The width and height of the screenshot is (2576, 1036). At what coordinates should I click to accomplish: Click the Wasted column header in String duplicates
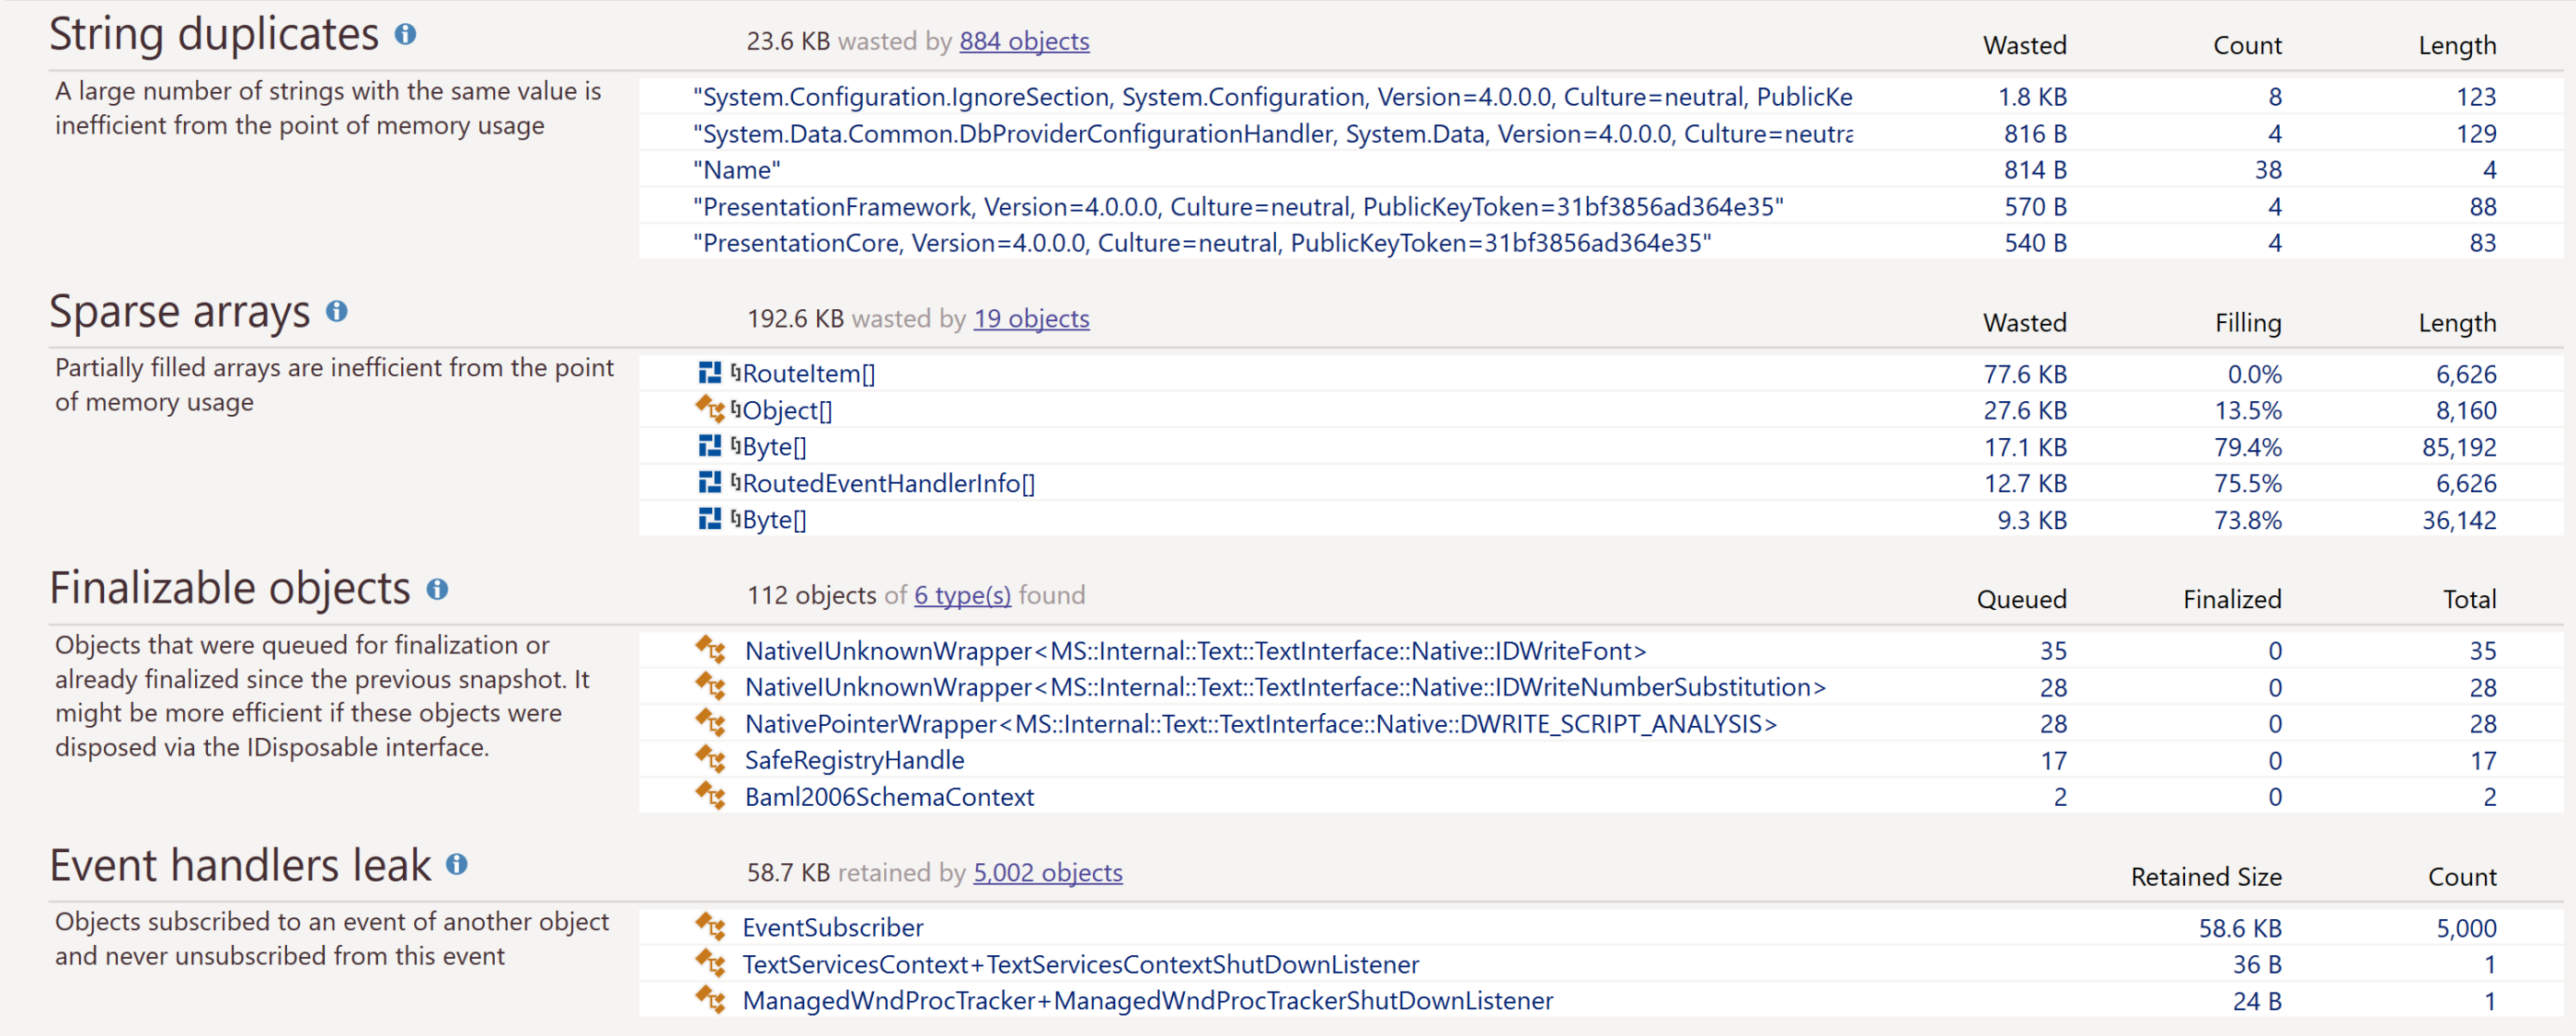coord(2024,45)
